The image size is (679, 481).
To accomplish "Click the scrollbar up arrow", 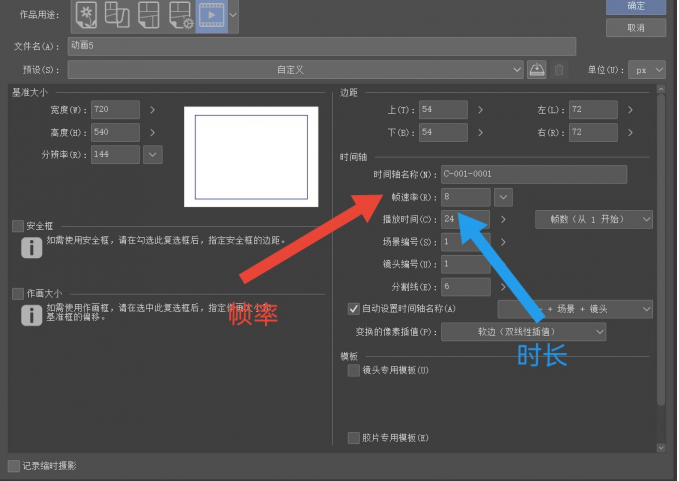I will (661, 89).
